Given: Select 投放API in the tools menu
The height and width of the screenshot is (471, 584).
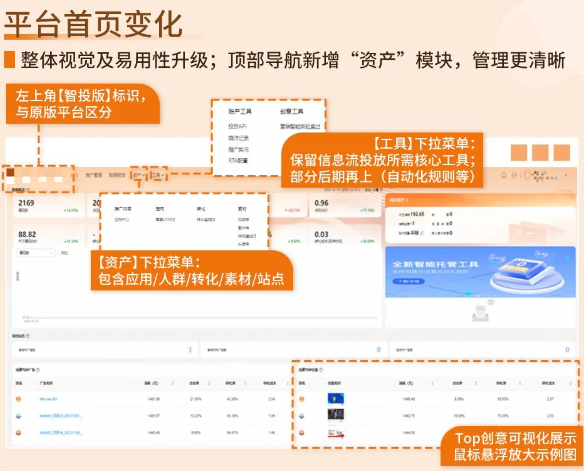Looking at the screenshot, I should pyautogui.click(x=237, y=127).
